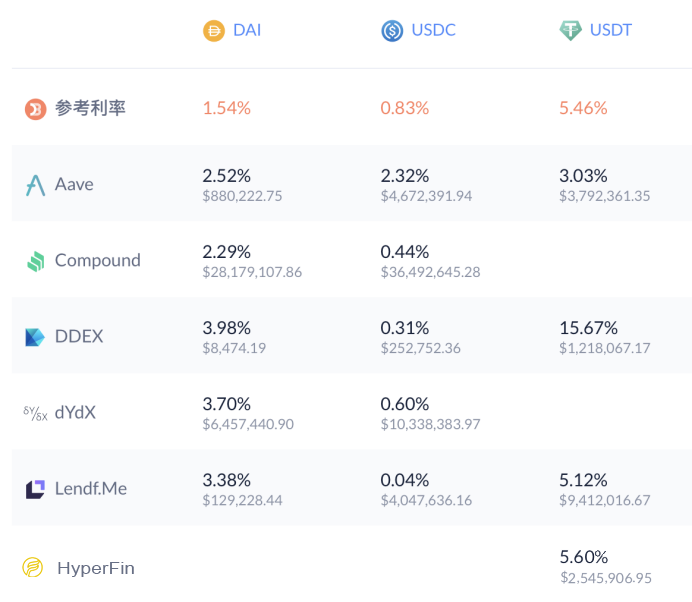Click DDEX USDC rate 0.31%

coord(405,328)
